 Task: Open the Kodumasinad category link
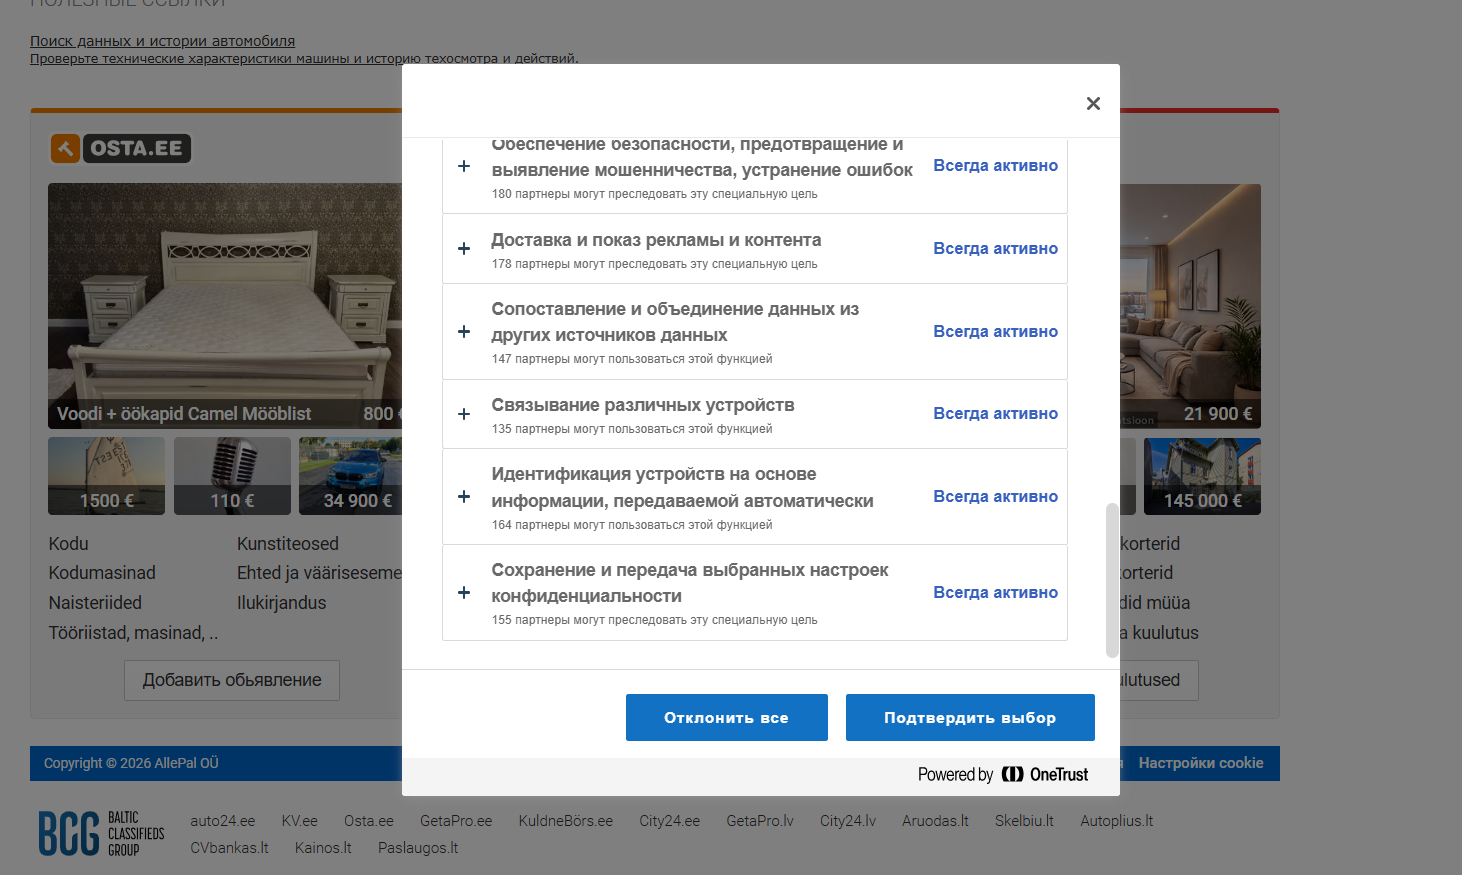point(102,573)
